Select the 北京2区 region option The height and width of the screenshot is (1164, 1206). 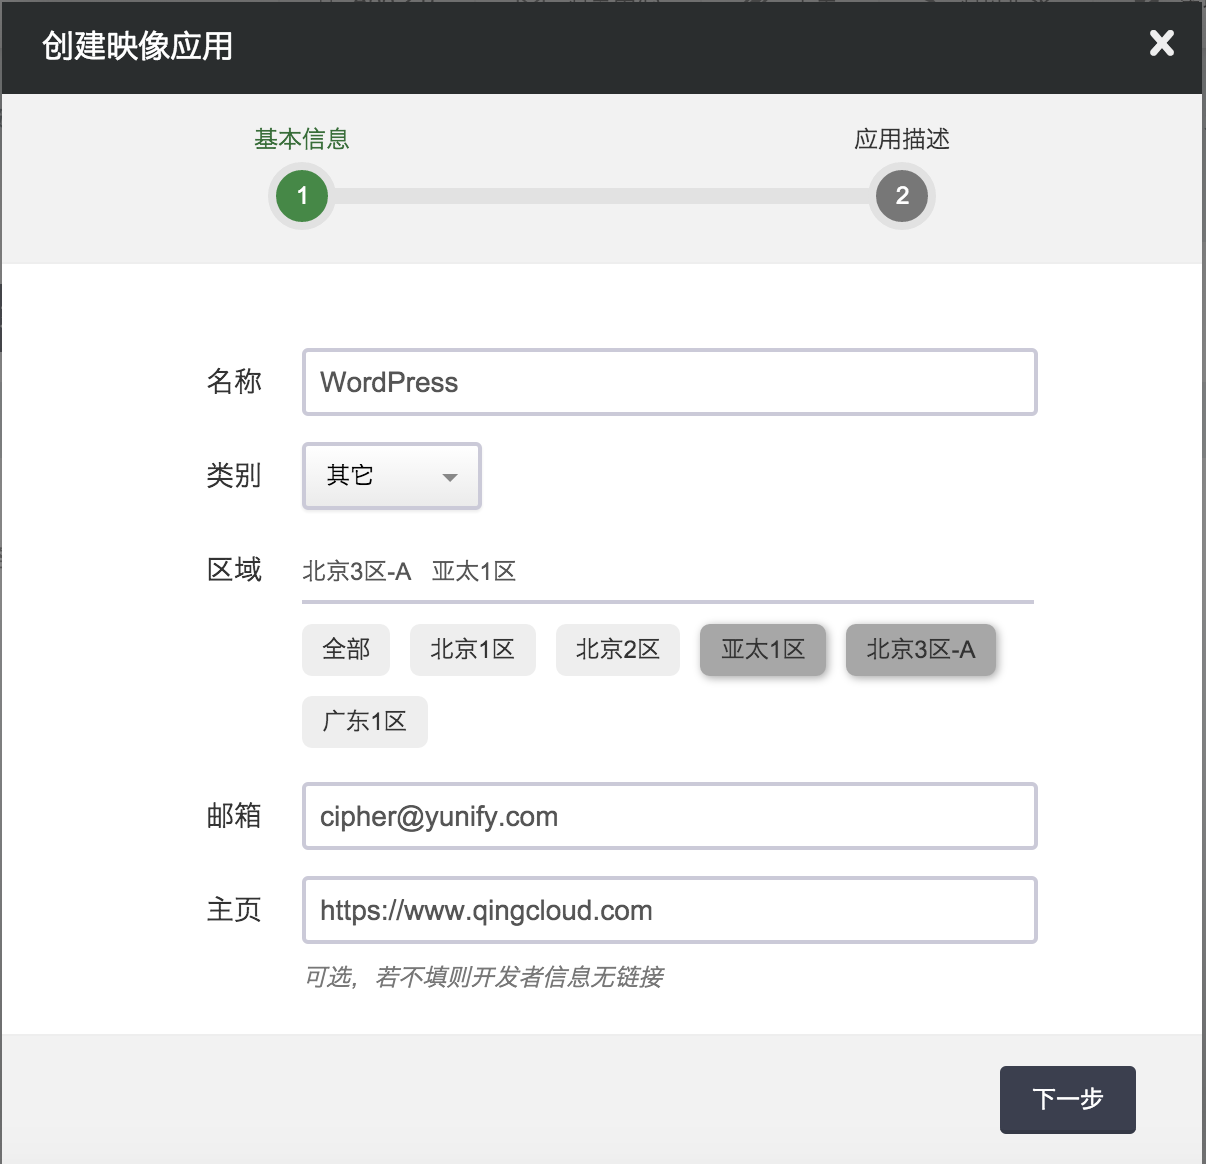point(617,650)
